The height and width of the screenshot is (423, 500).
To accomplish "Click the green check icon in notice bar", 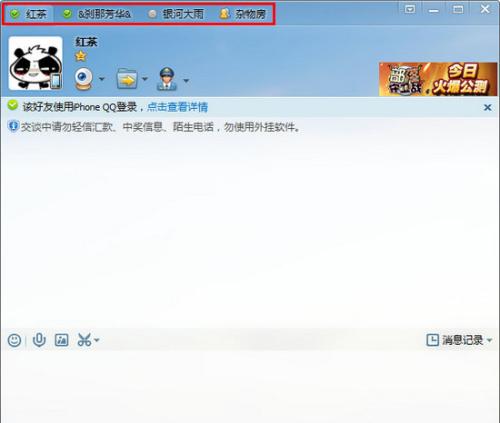I will pos(13,106).
